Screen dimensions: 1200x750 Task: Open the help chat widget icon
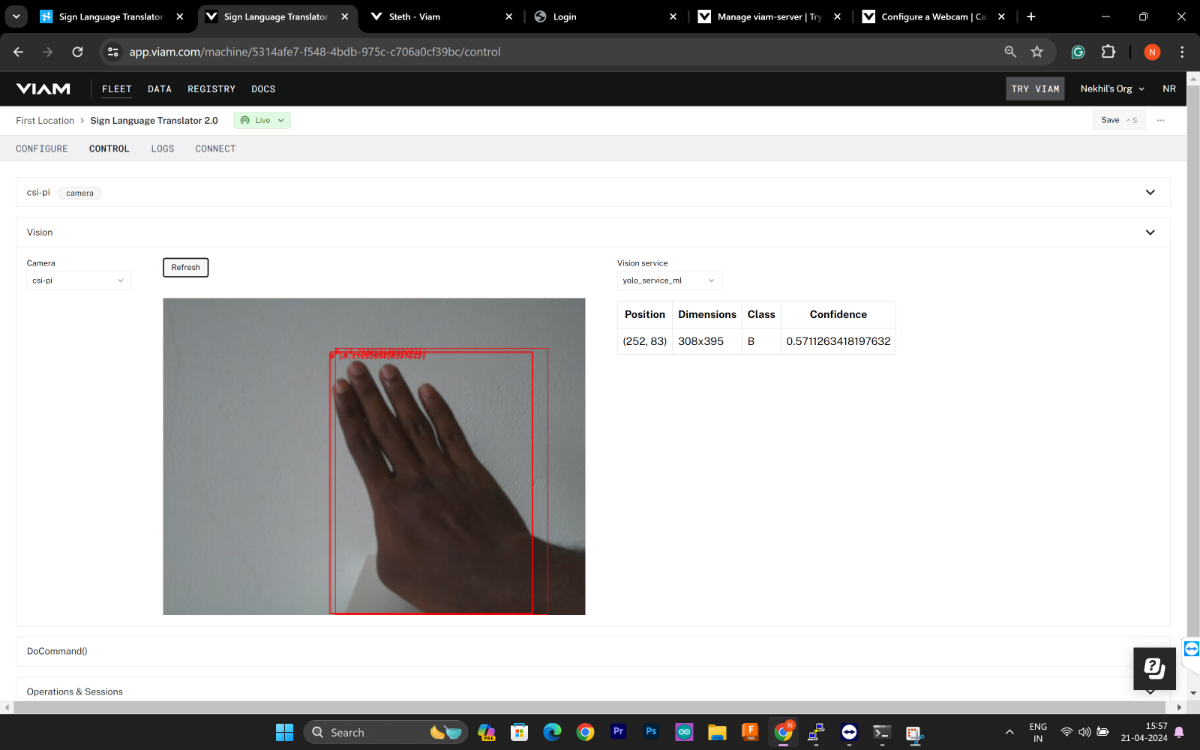coord(1153,668)
